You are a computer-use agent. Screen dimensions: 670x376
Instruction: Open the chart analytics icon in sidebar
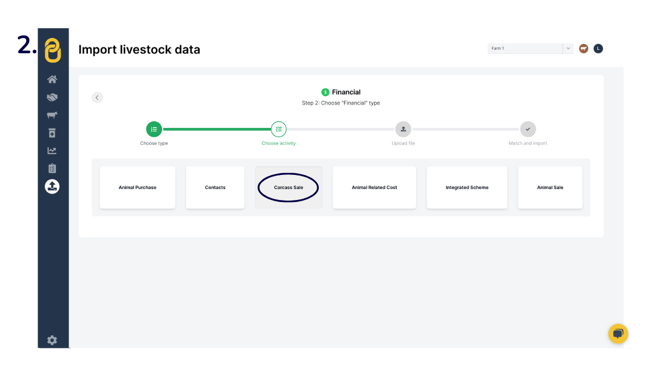tap(52, 150)
